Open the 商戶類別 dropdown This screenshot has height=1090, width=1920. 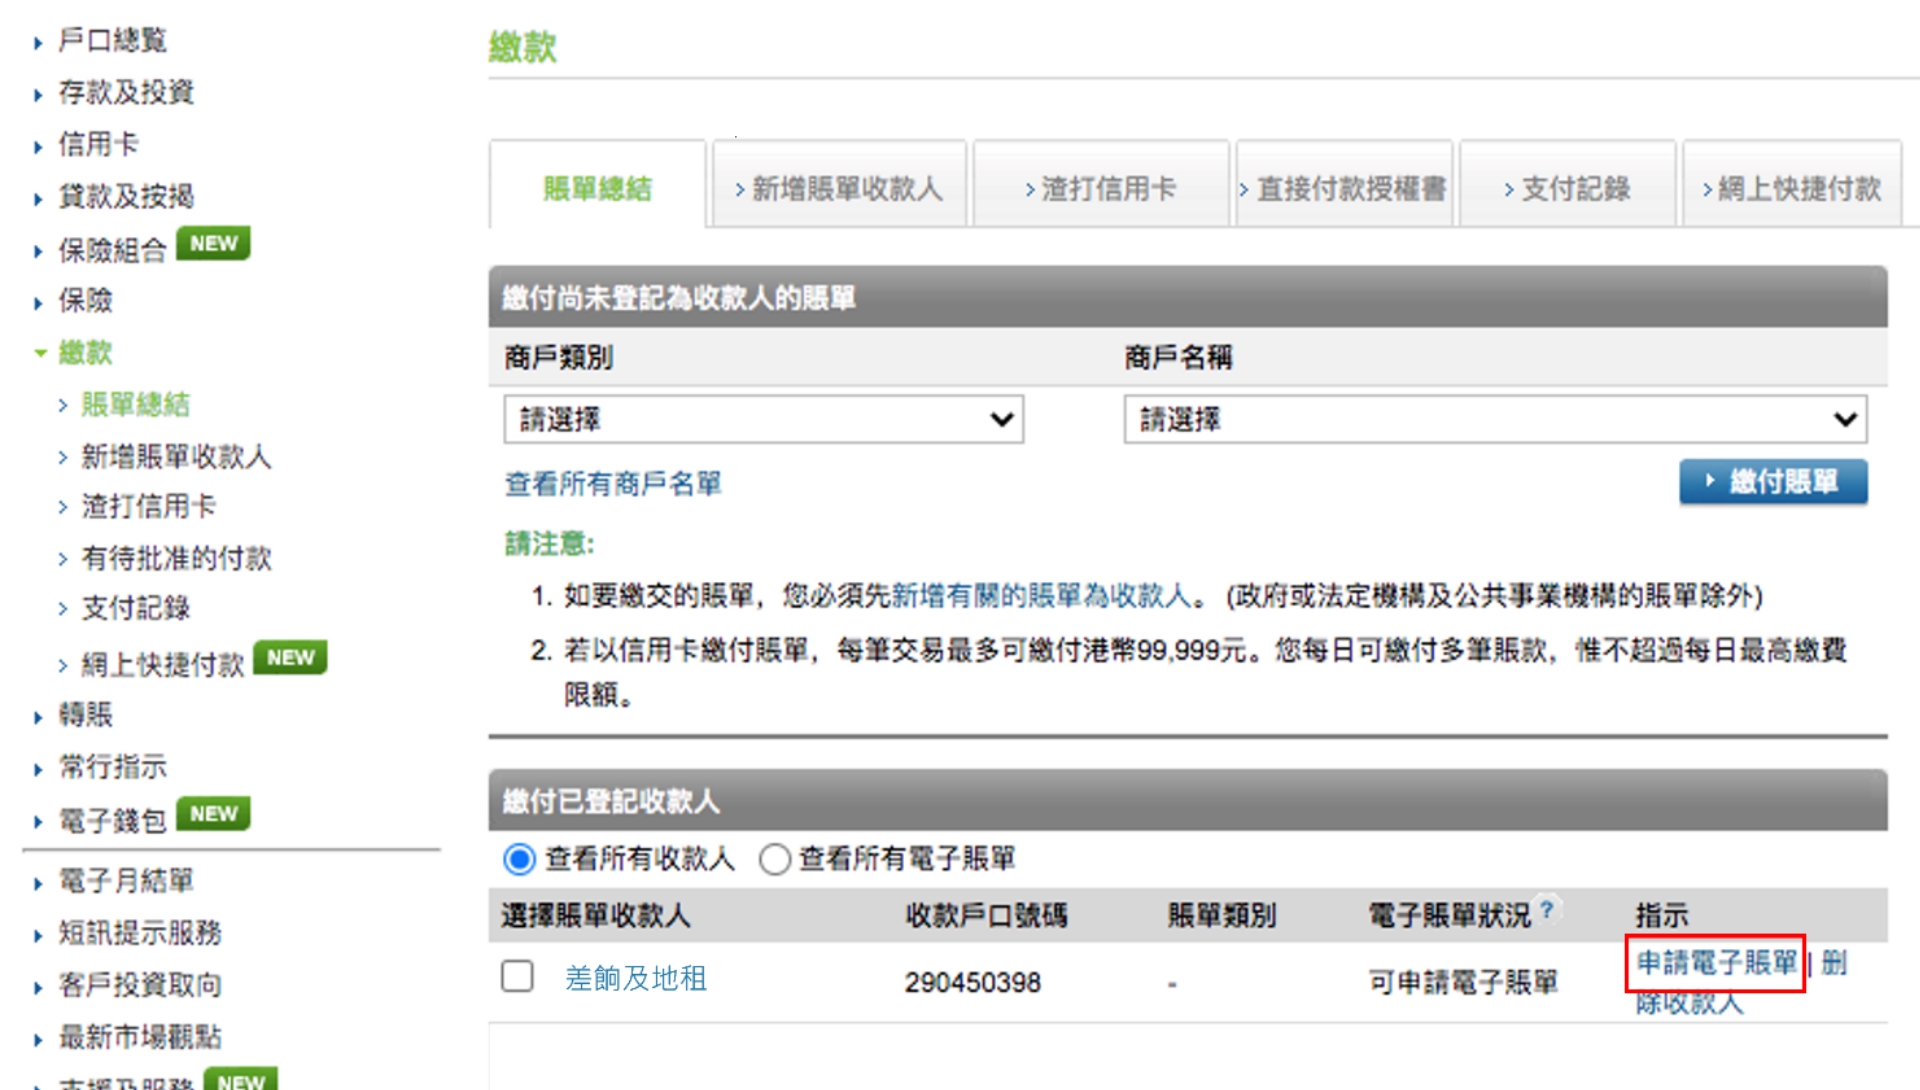(x=763, y=420)
